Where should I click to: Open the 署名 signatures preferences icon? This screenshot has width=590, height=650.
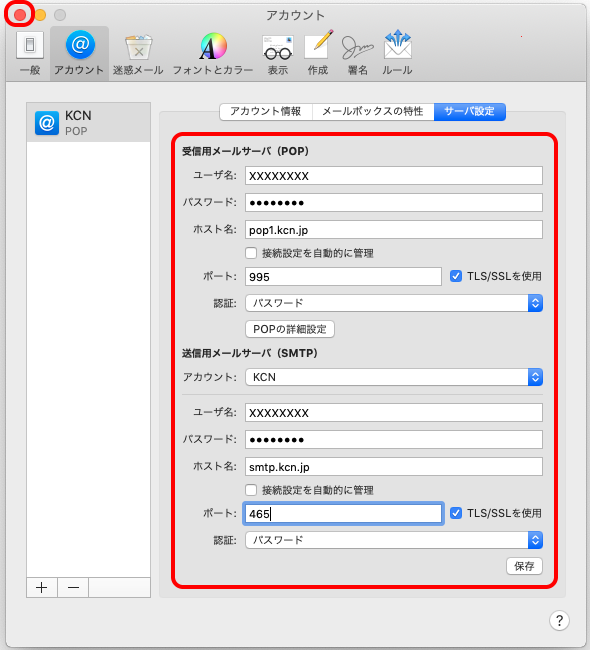click(357, 53)
